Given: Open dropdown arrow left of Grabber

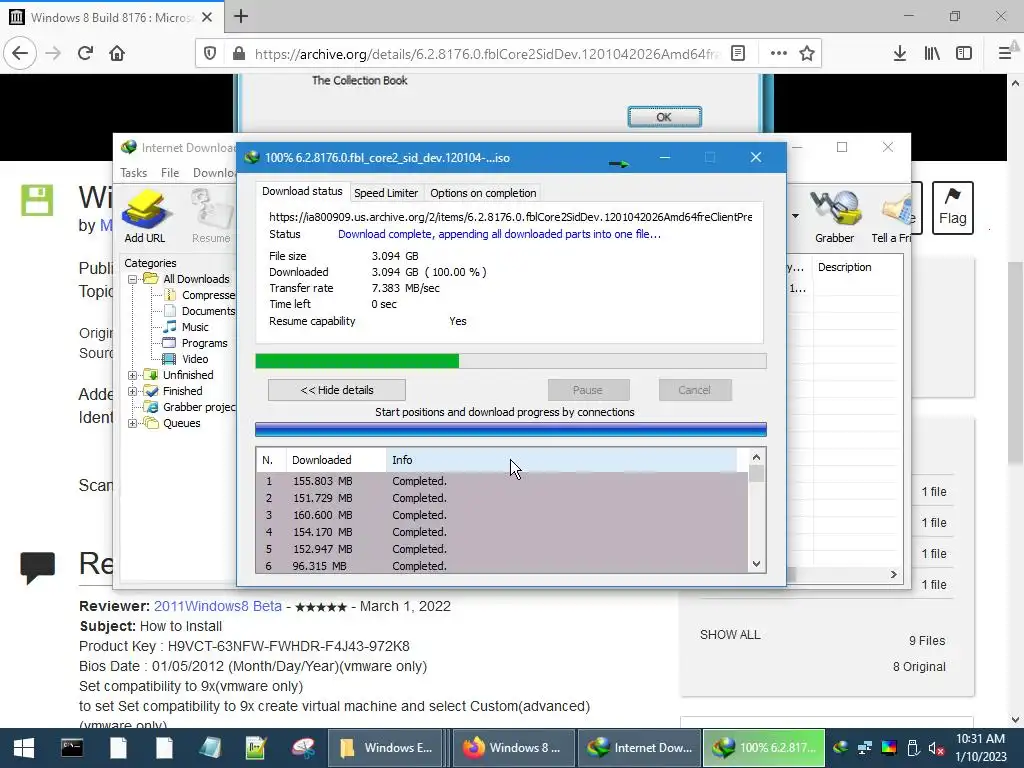Looking at the screenshot, I should (795, 216).
